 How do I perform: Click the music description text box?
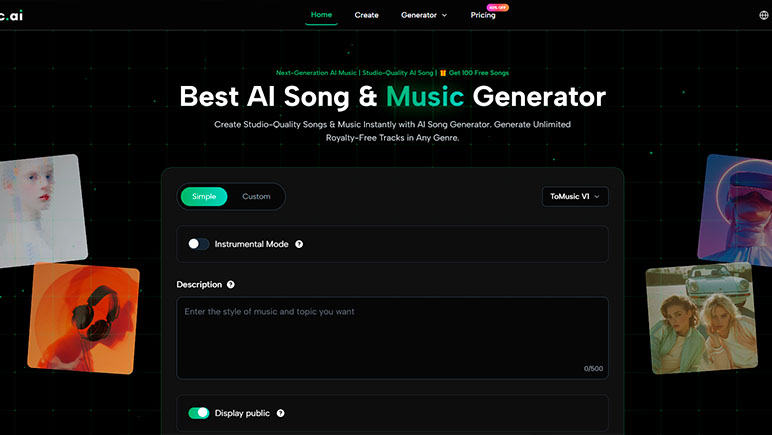click(392, 338)
